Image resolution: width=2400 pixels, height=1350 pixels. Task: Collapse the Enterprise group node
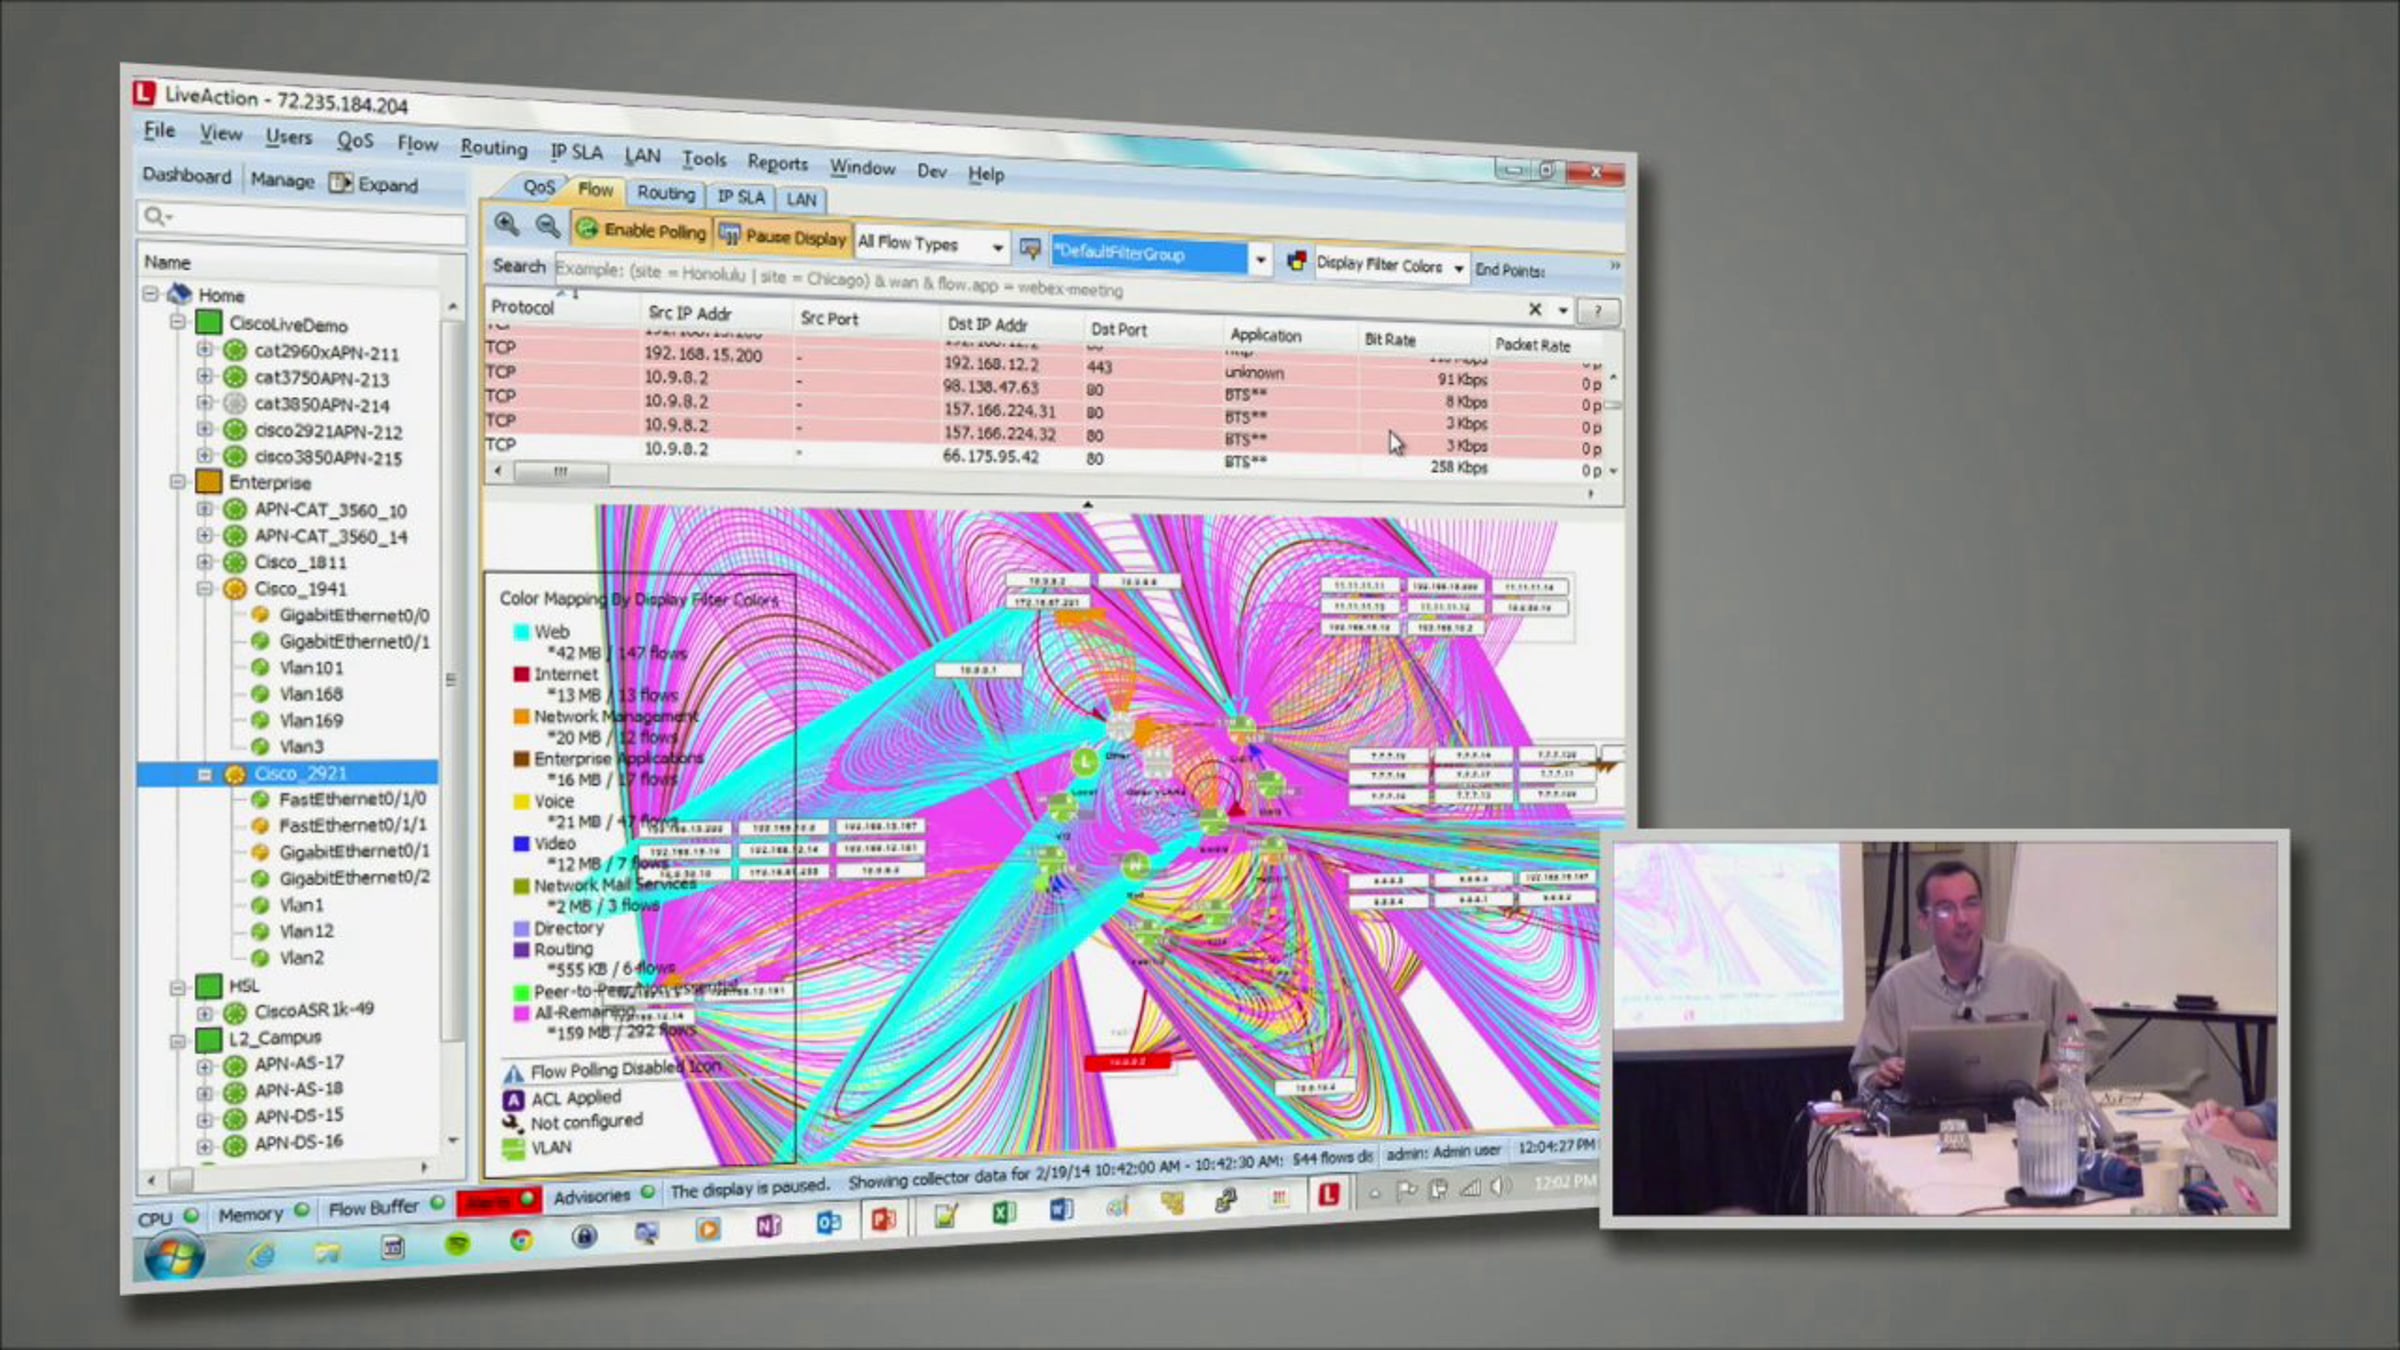tap(177, 482)
